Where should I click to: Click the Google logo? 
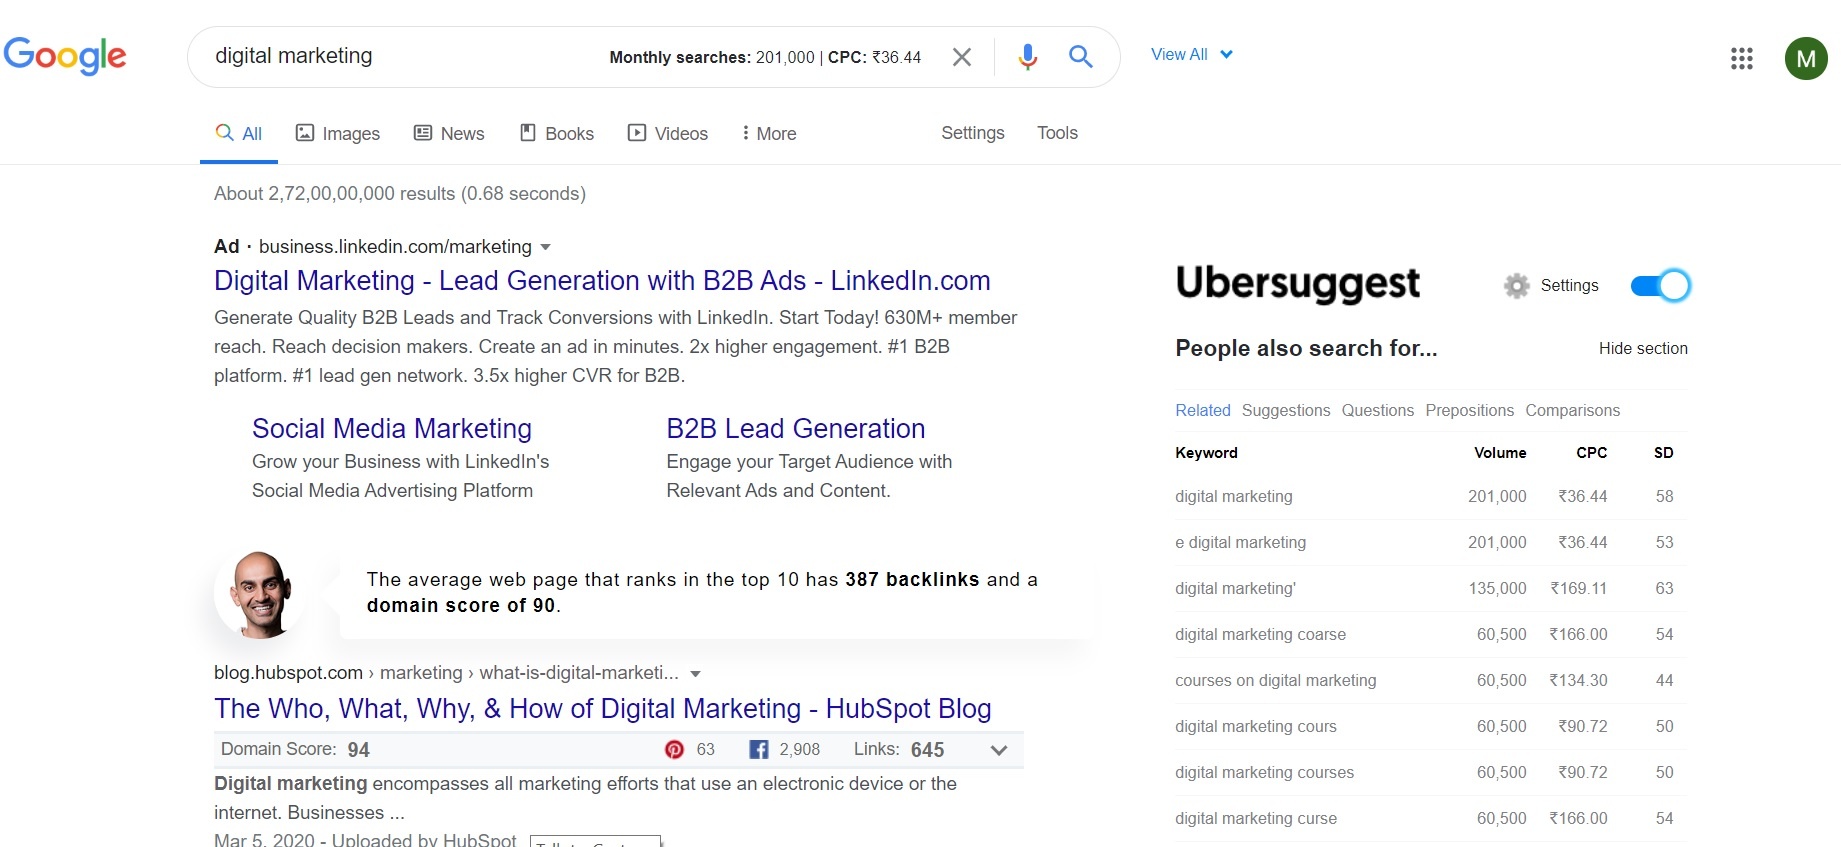[65, 55]
